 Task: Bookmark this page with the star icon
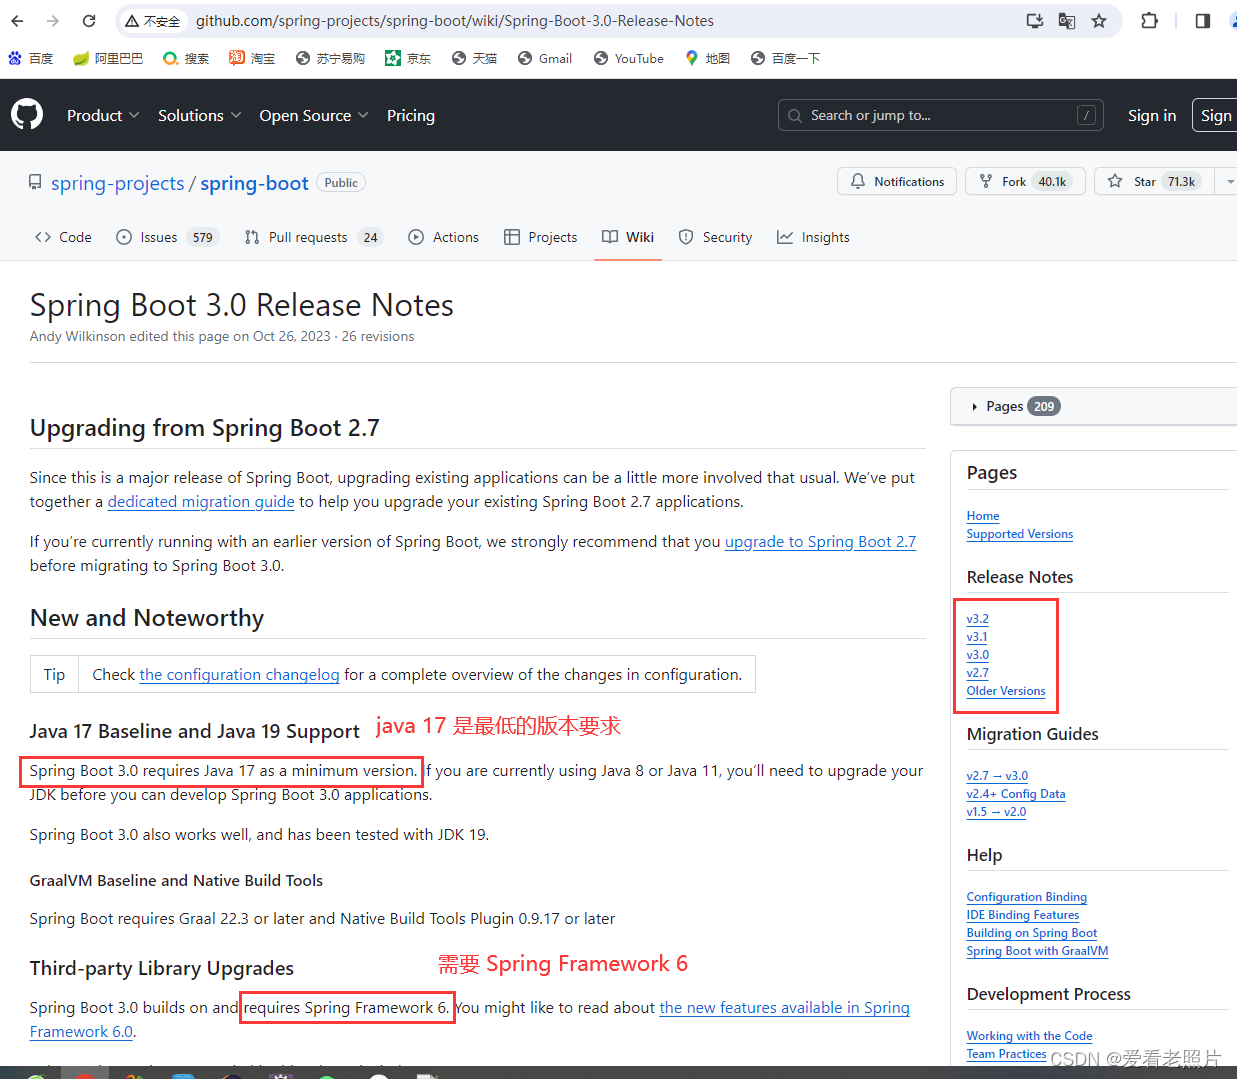(1099, 21)
